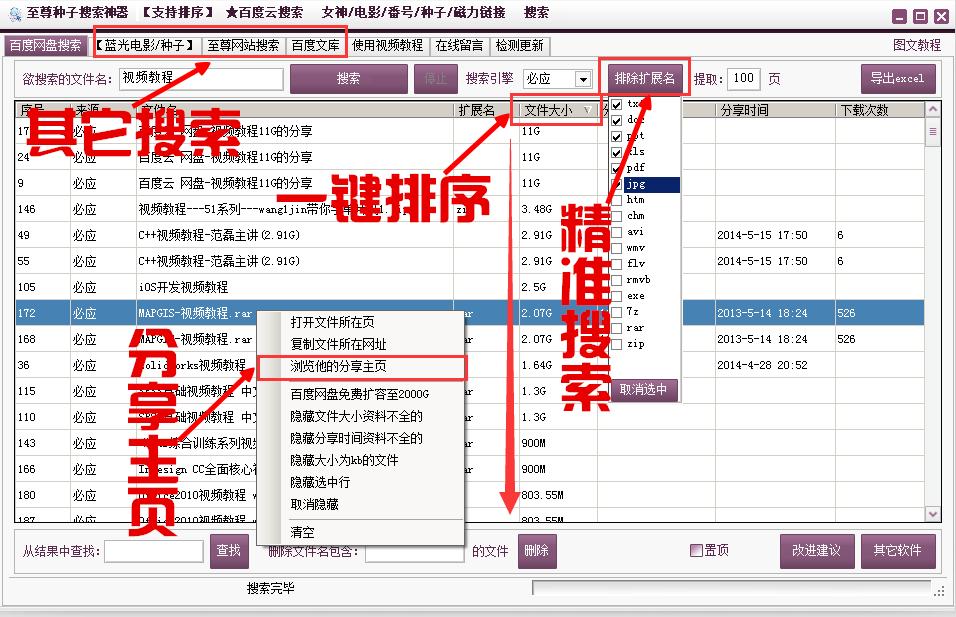Viewport: 956px width, 617px height.
Task: Click the 搜索 search button
Action: pos(348,78)
